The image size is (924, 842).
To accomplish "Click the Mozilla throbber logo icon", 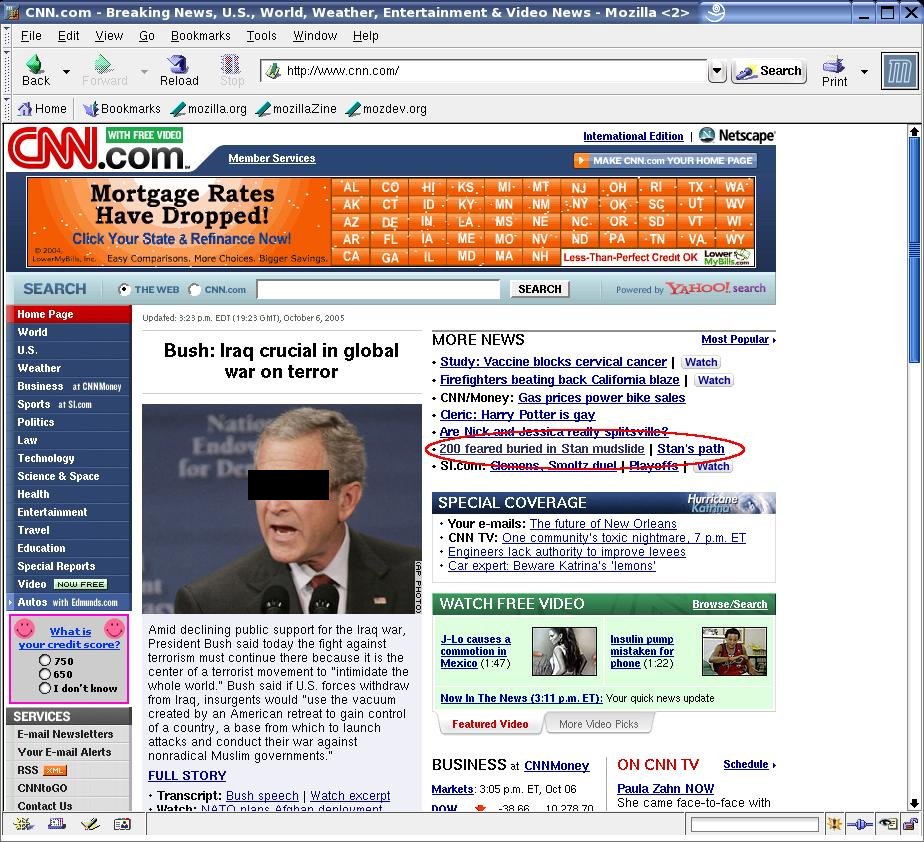I will (899, 71).
